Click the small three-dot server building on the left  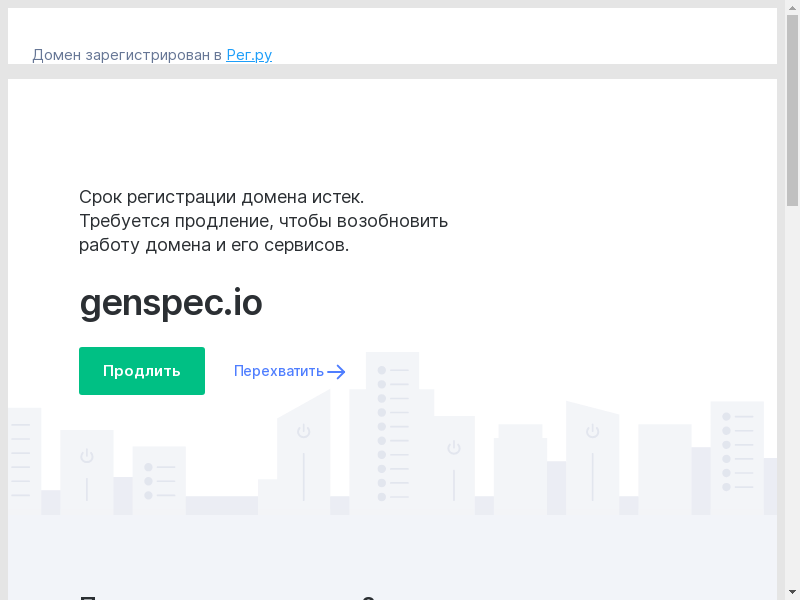coord(159,480)
